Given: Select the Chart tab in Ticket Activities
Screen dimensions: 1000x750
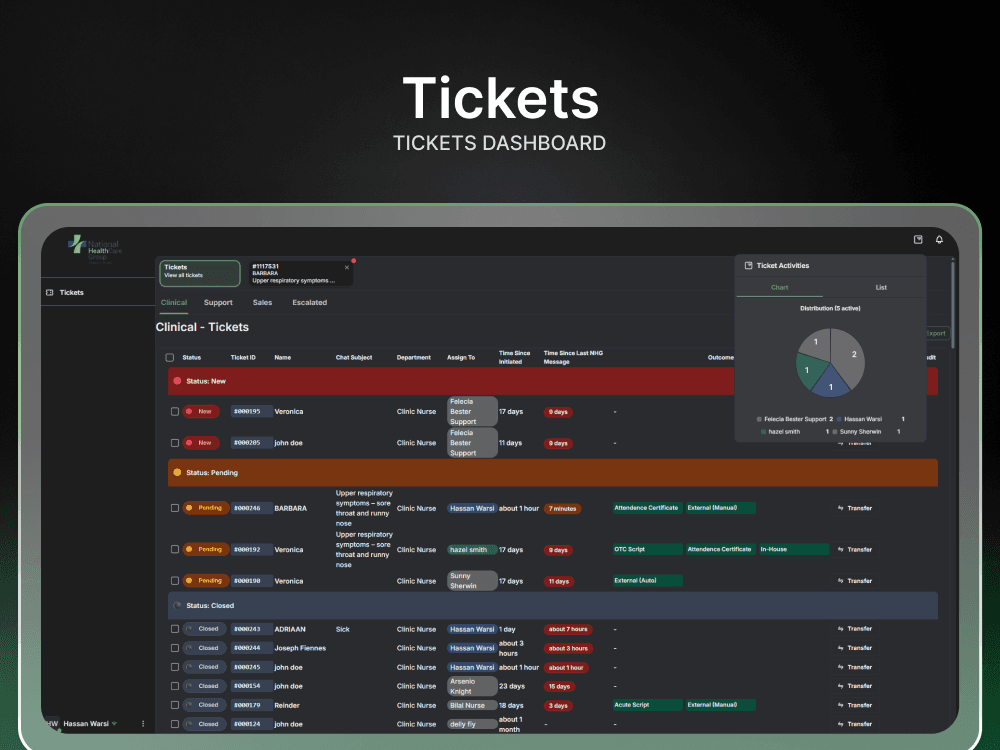Looking at the screenshot, I should [779, 288].
